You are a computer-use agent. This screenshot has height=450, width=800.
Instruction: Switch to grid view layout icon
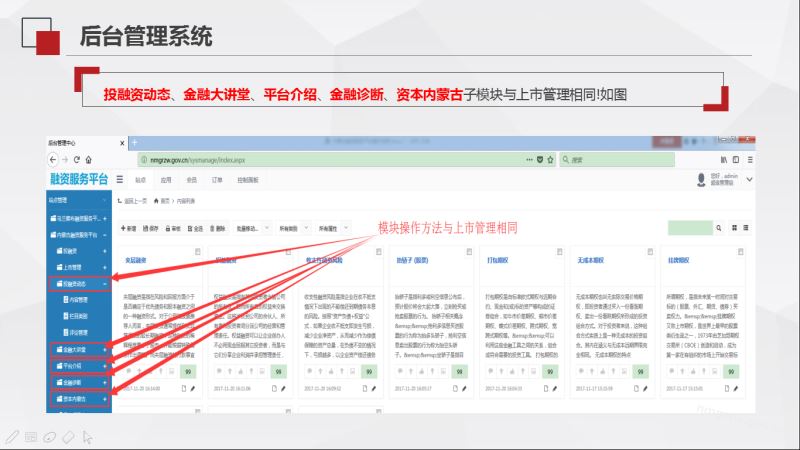(x=735, y=228)
